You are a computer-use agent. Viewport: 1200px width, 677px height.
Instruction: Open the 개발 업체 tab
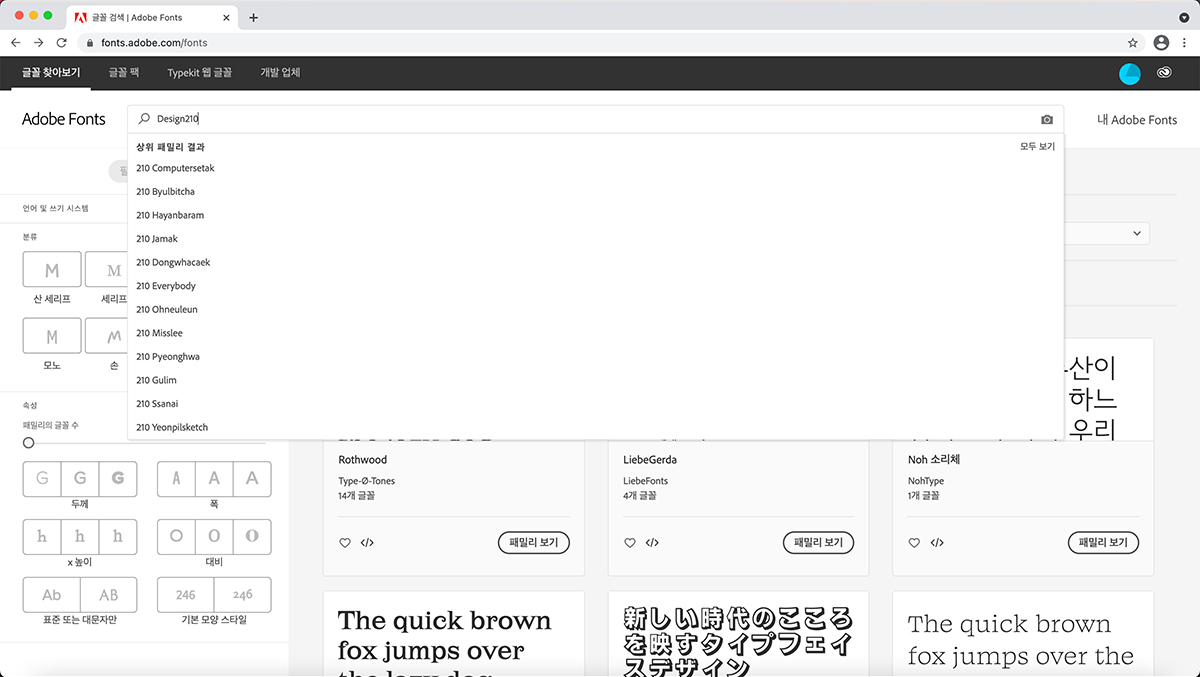click(x=280, y=73)
